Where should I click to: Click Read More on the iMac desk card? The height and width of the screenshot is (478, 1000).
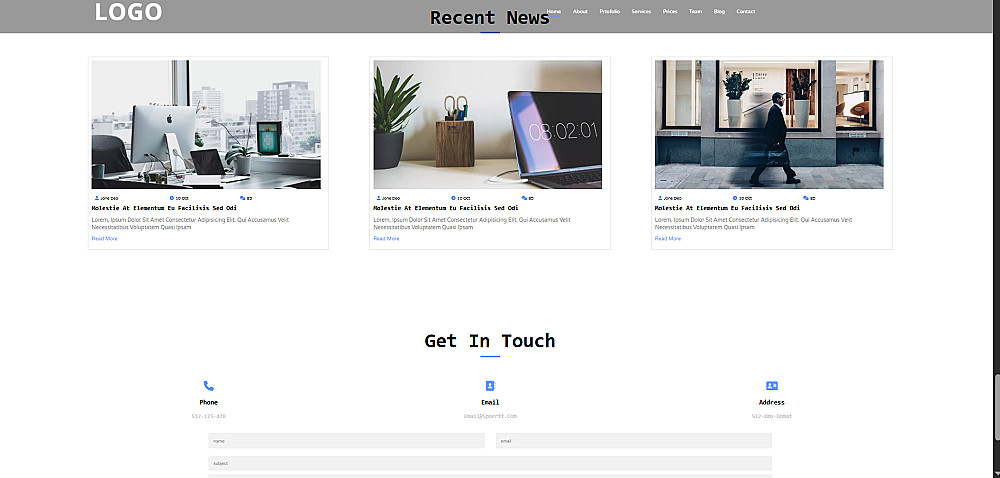105,238
